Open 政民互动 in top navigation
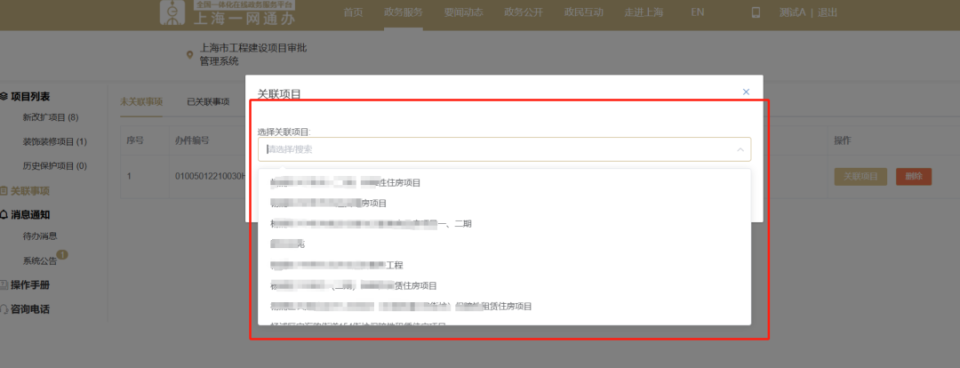Screen dimensions: 960x368 point(583,12)
